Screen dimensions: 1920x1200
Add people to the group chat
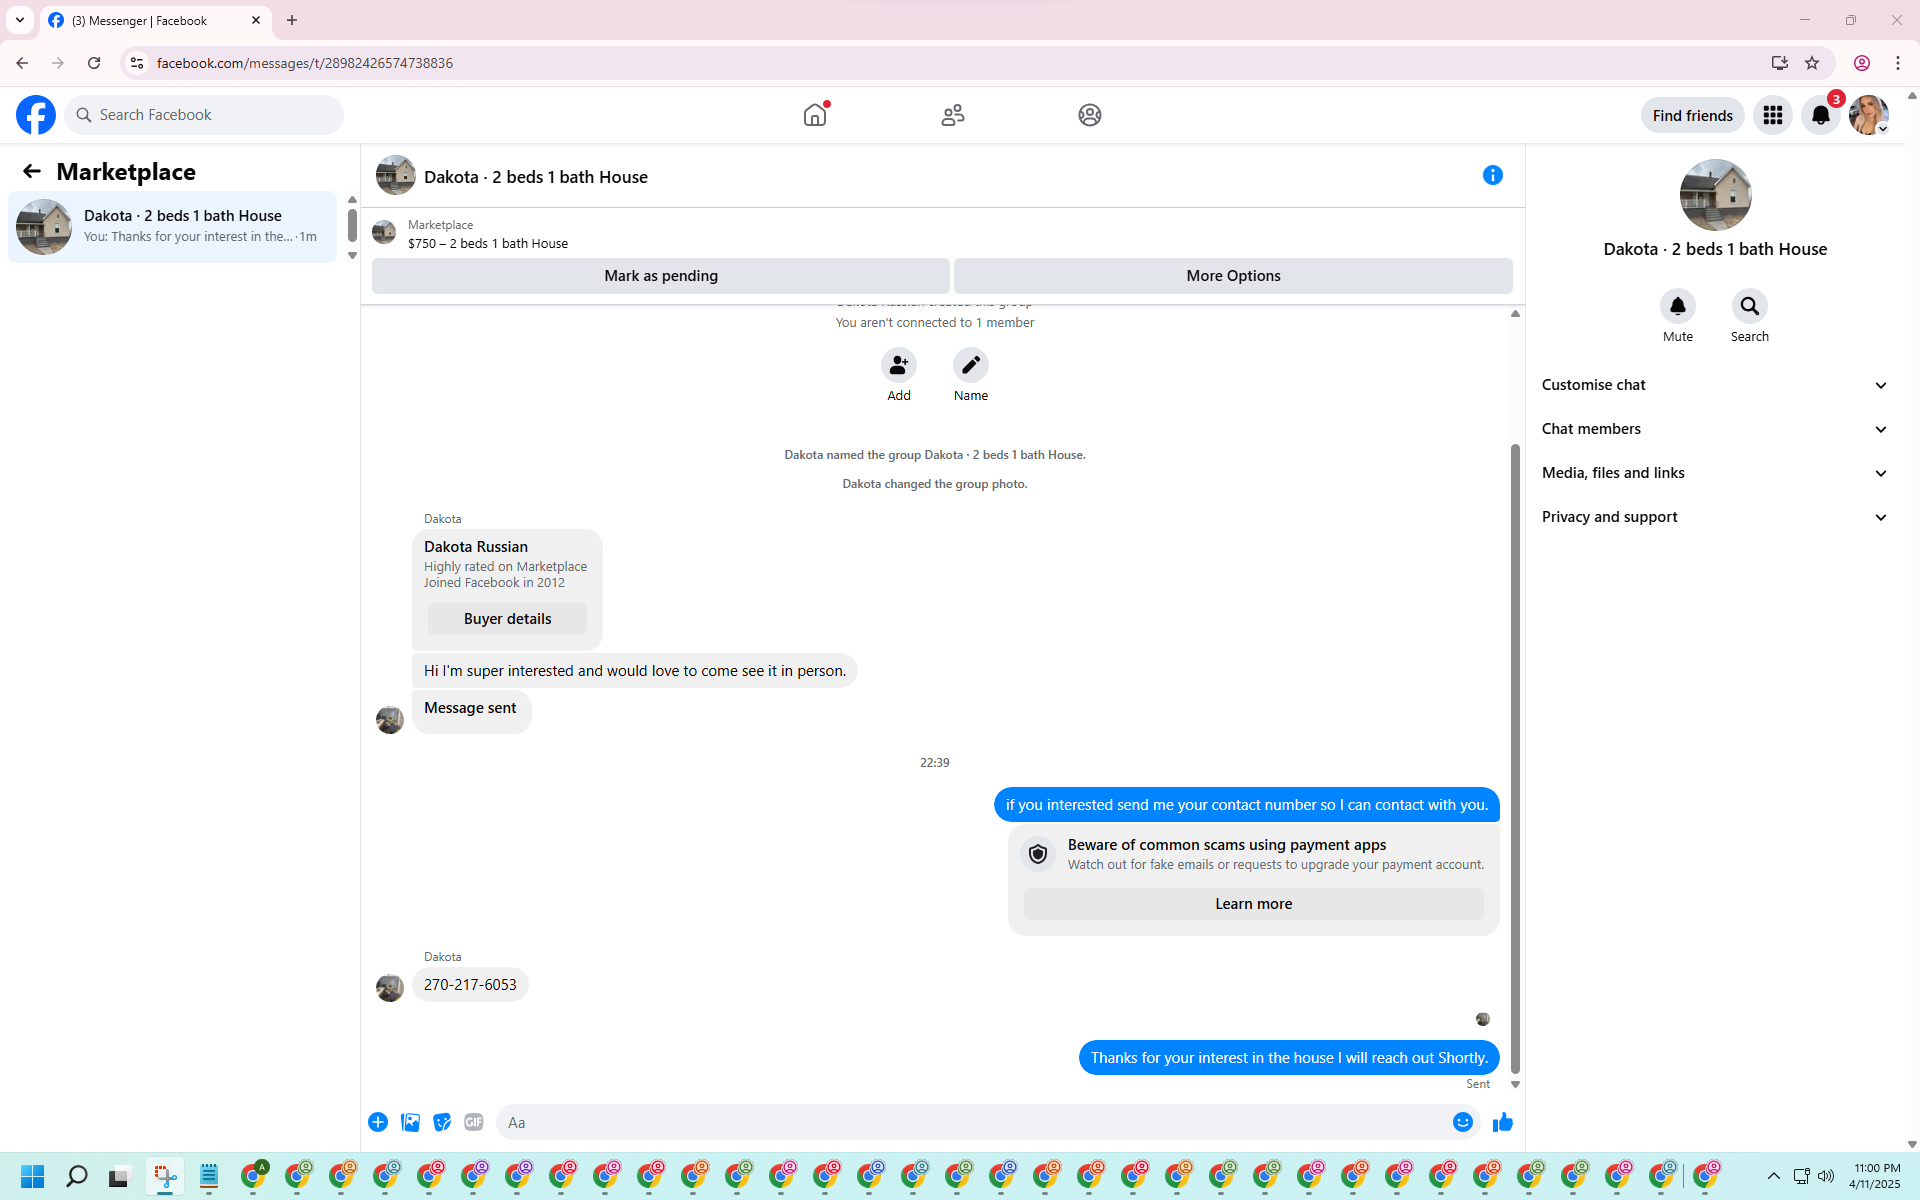tap(899, 365)
